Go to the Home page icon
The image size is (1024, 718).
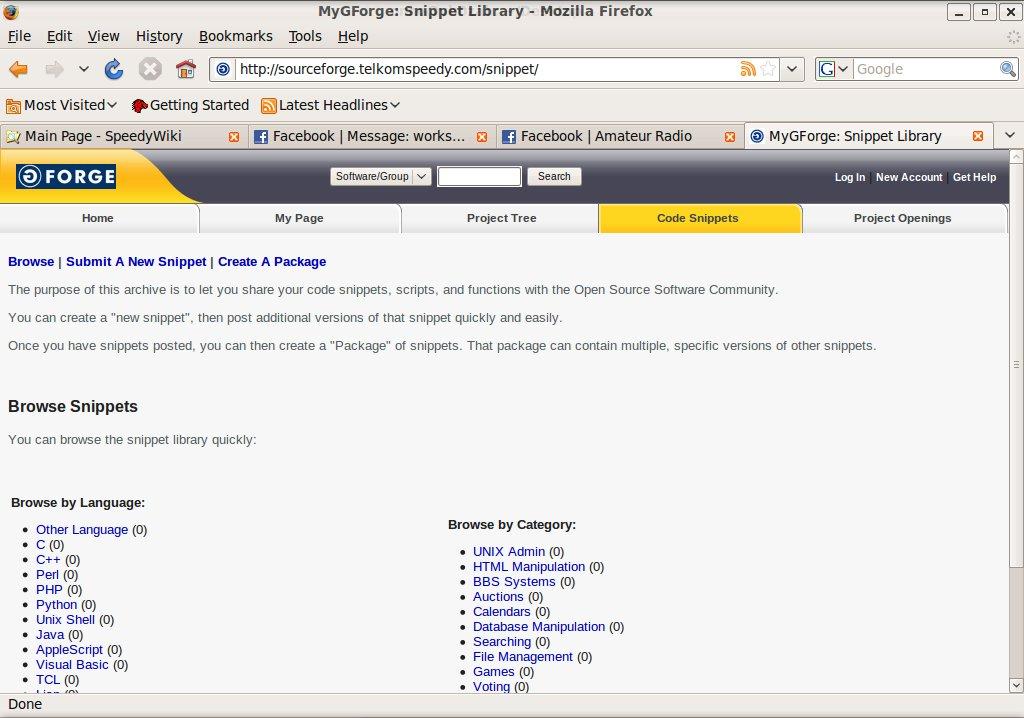[x=185, y=69]
